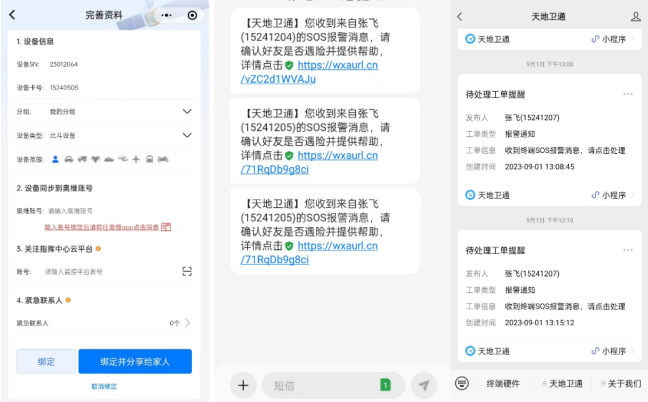This screenshot has width=648, height=402.
Task: Click the 取消绑定 link
Action: 104,387
